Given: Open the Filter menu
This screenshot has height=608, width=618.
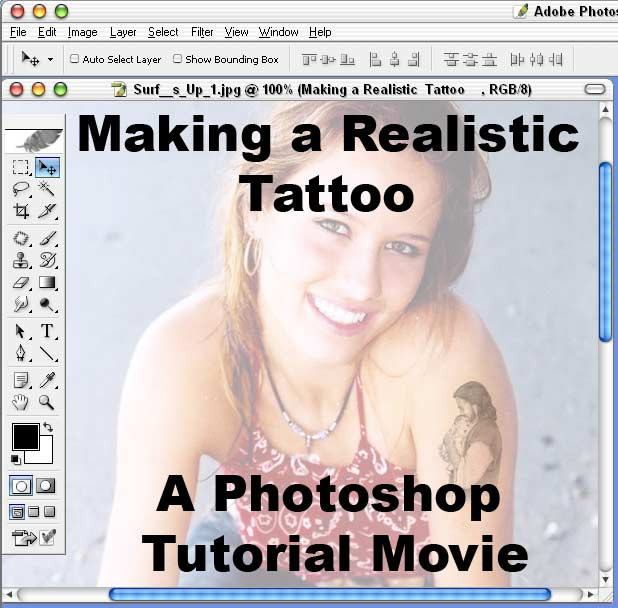Looking at the screenshot, I should [202, 32].
